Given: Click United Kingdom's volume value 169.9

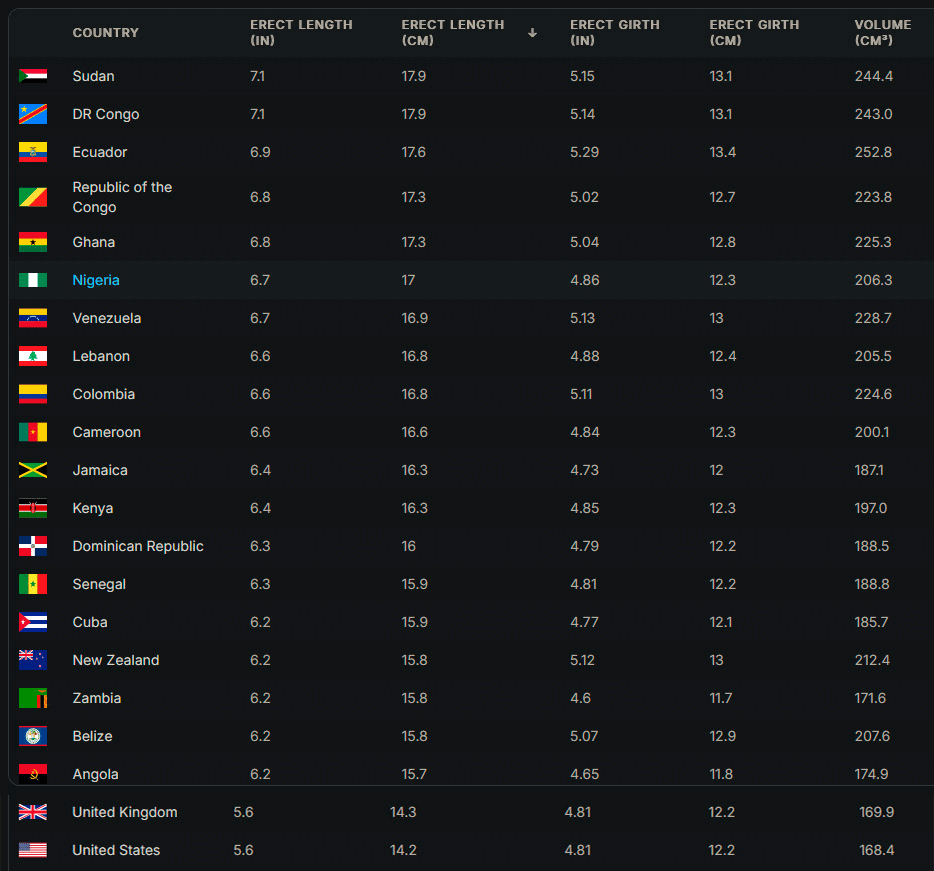Looking at the screenshot, I should pyautogui.click(x=877, y=812).
